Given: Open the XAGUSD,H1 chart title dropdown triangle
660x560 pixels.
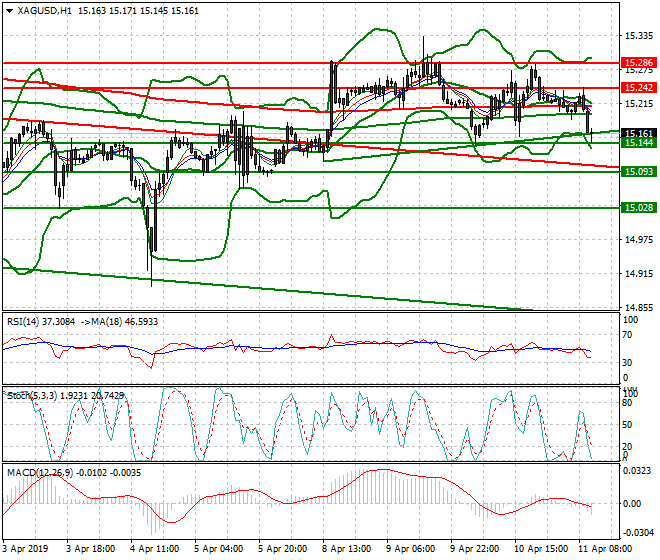Looking at the screenshot, I should tap(9, 11).
